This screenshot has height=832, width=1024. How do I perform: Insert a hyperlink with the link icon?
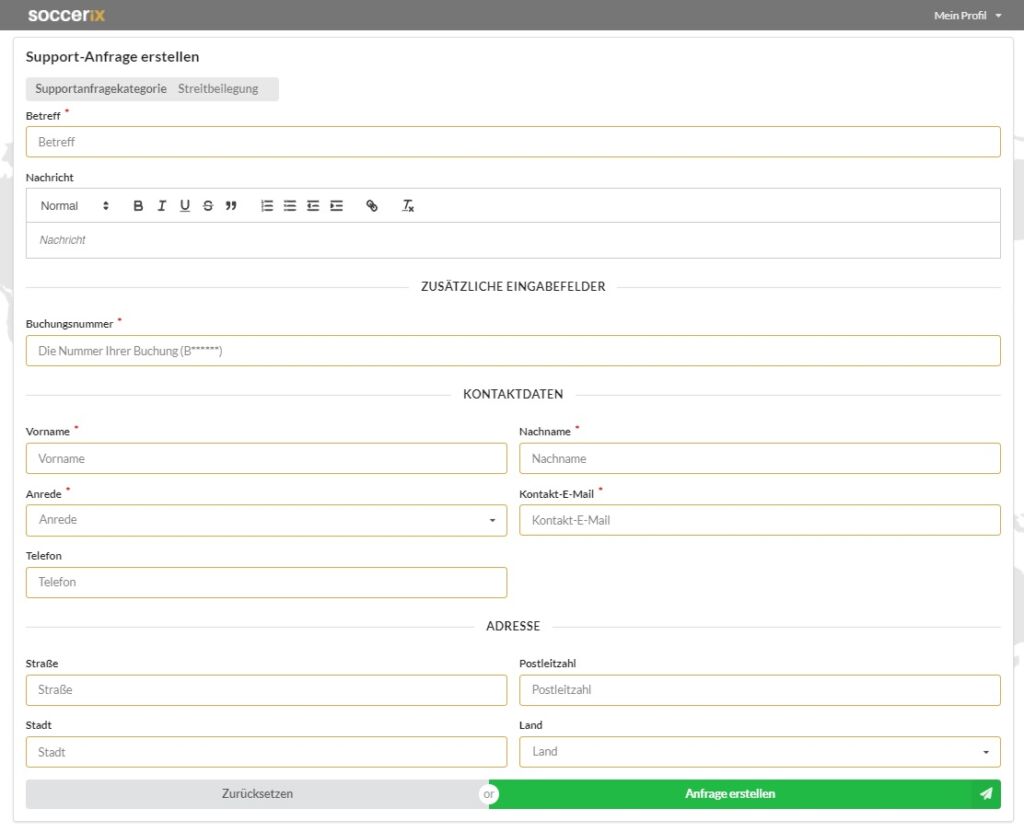(x=372, y=206)
